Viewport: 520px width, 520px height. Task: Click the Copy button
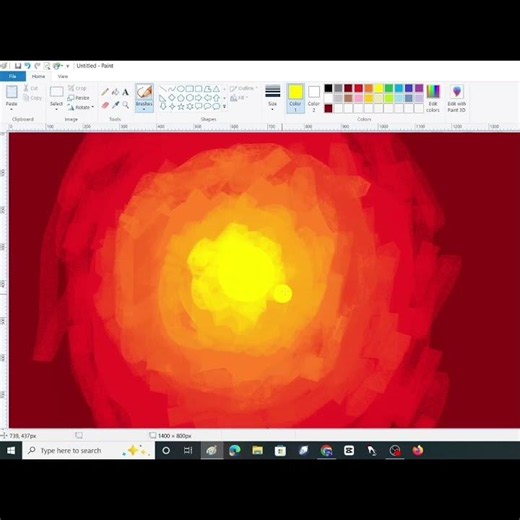pyautogui.click(x=32, y=98)
